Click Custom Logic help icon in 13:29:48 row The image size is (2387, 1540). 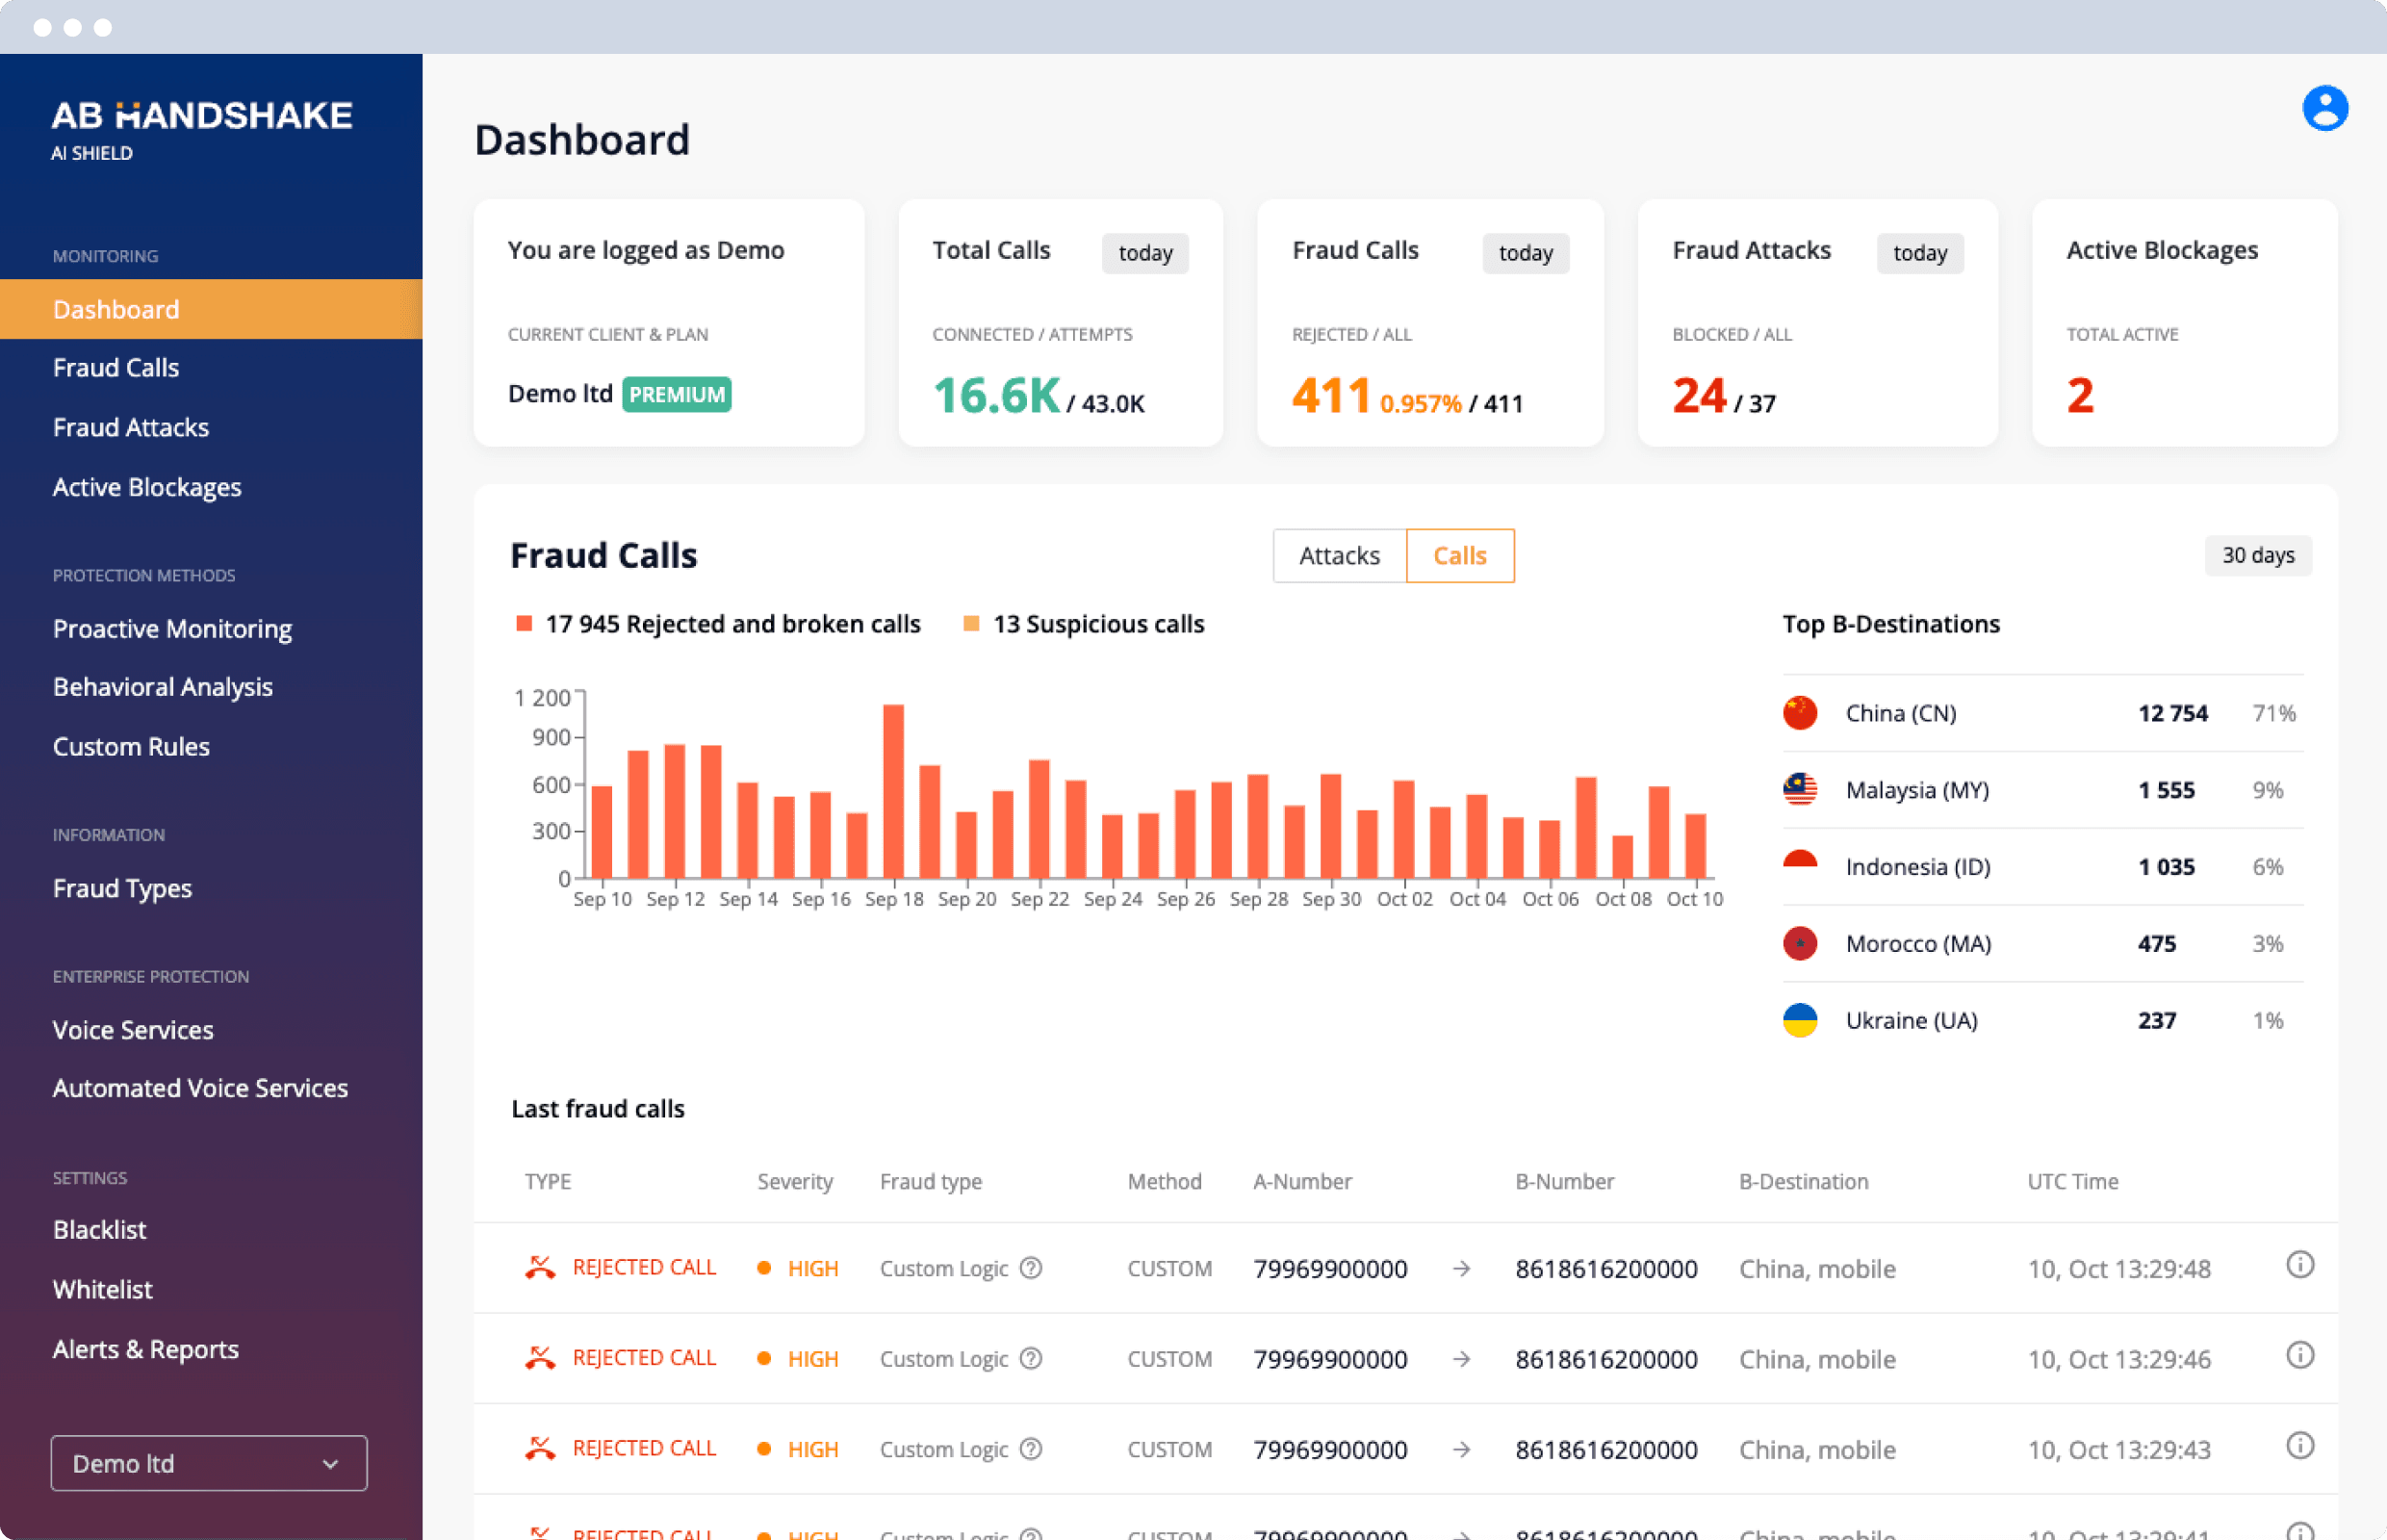click(x=1031, y=1268)
